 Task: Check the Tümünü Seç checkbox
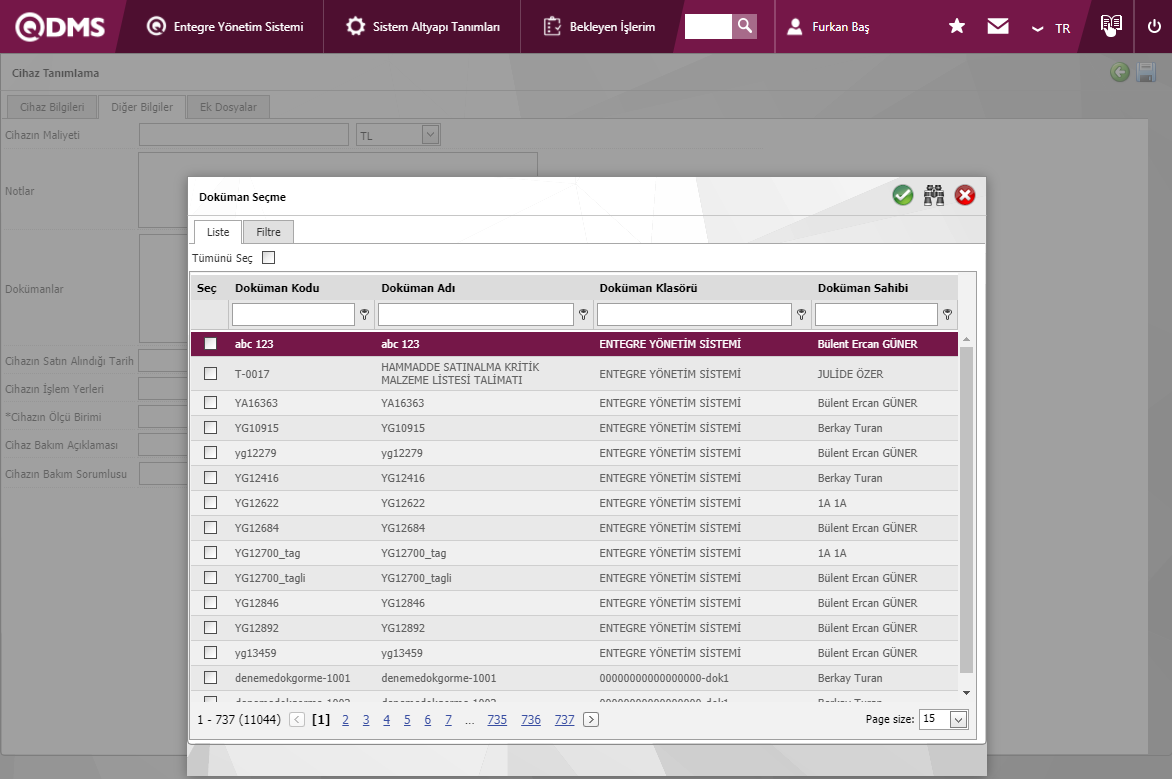(x=268, y=258)
